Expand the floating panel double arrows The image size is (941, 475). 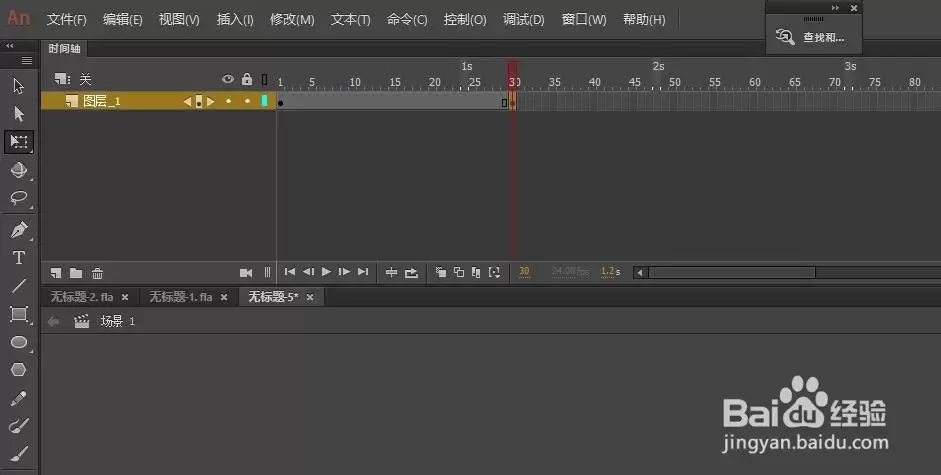(835, 8)
